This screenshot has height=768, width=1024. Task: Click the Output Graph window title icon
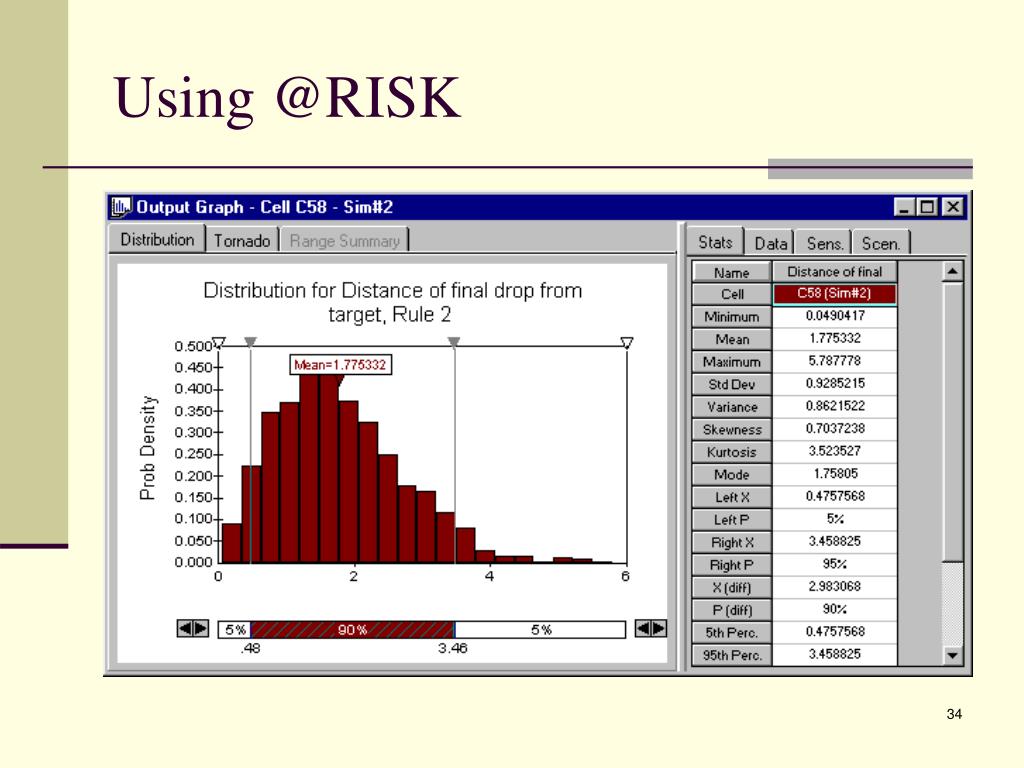point(120,207)
